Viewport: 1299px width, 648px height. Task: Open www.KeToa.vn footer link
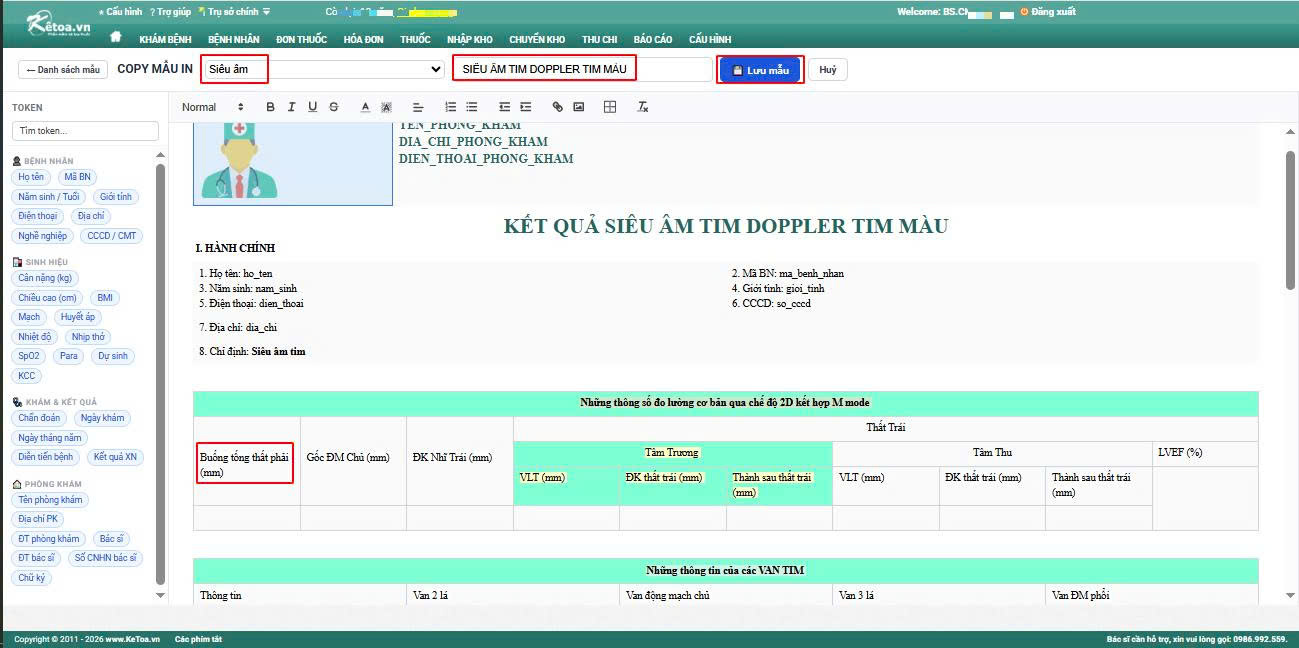pos(133,638)
